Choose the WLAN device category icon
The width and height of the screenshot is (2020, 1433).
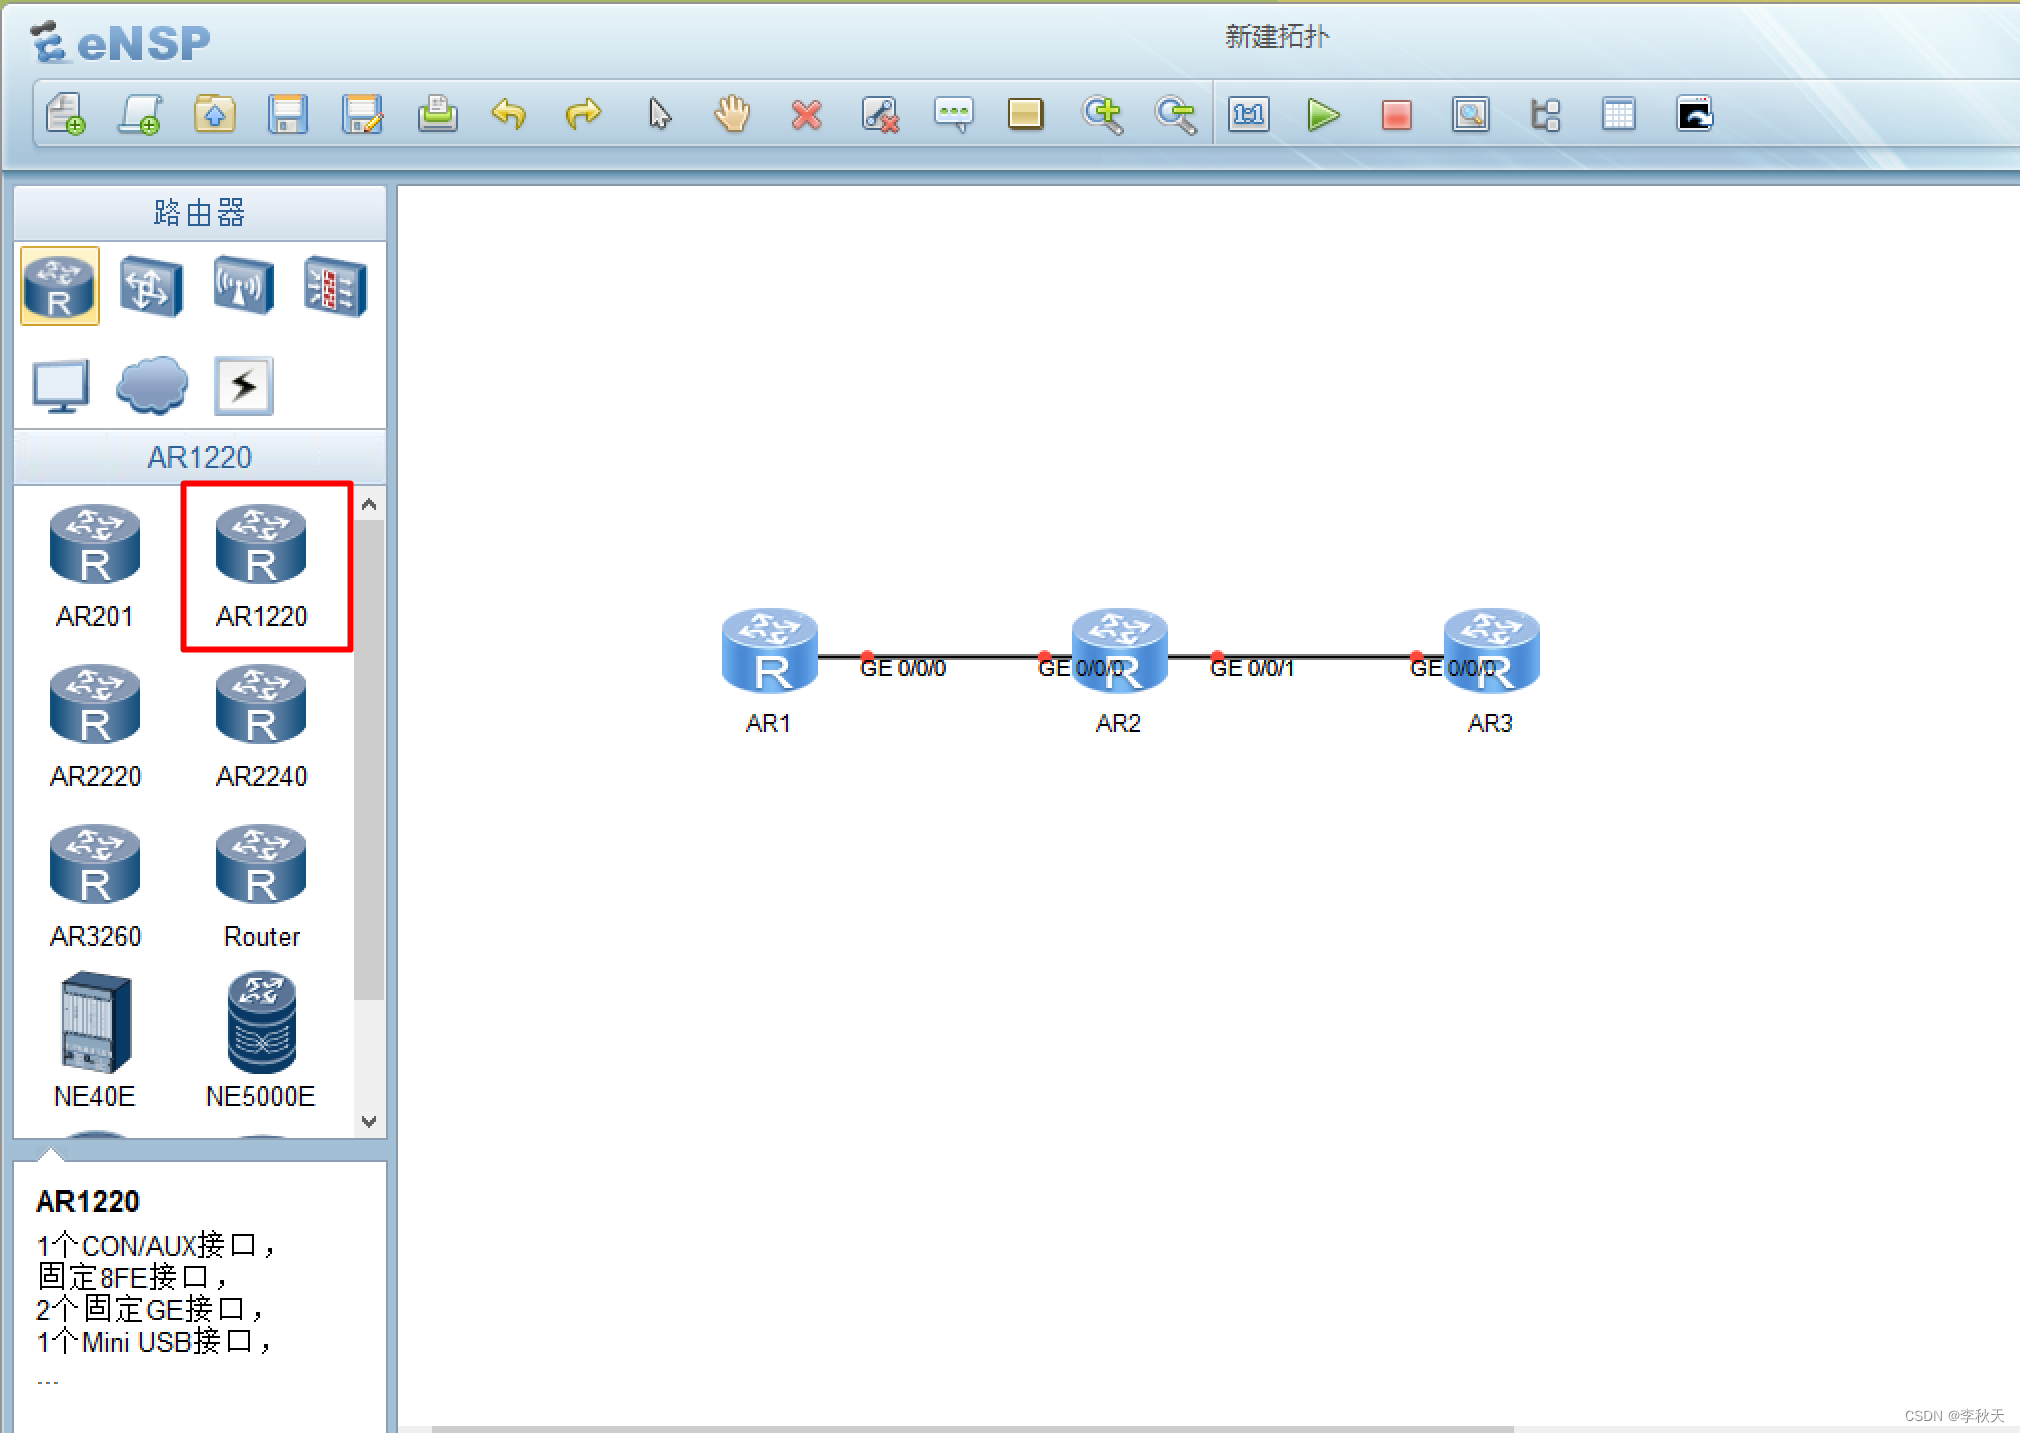coord(243,288)
